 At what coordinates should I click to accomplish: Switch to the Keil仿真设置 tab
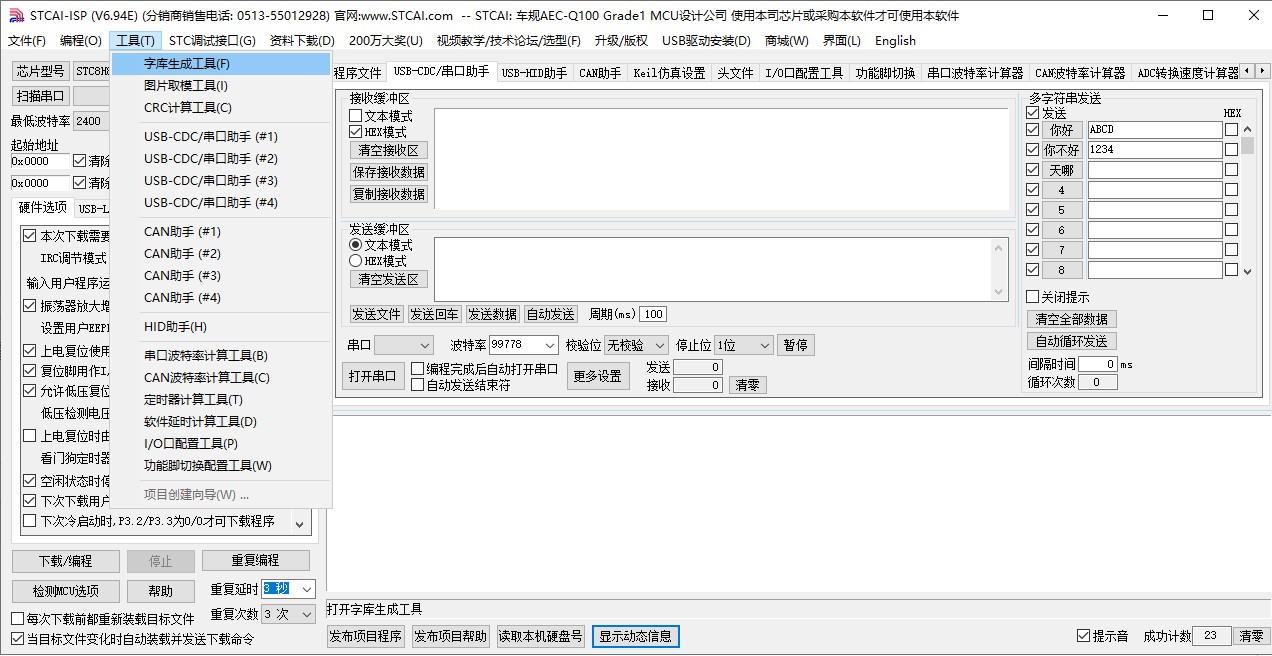(x=669, y=73)
